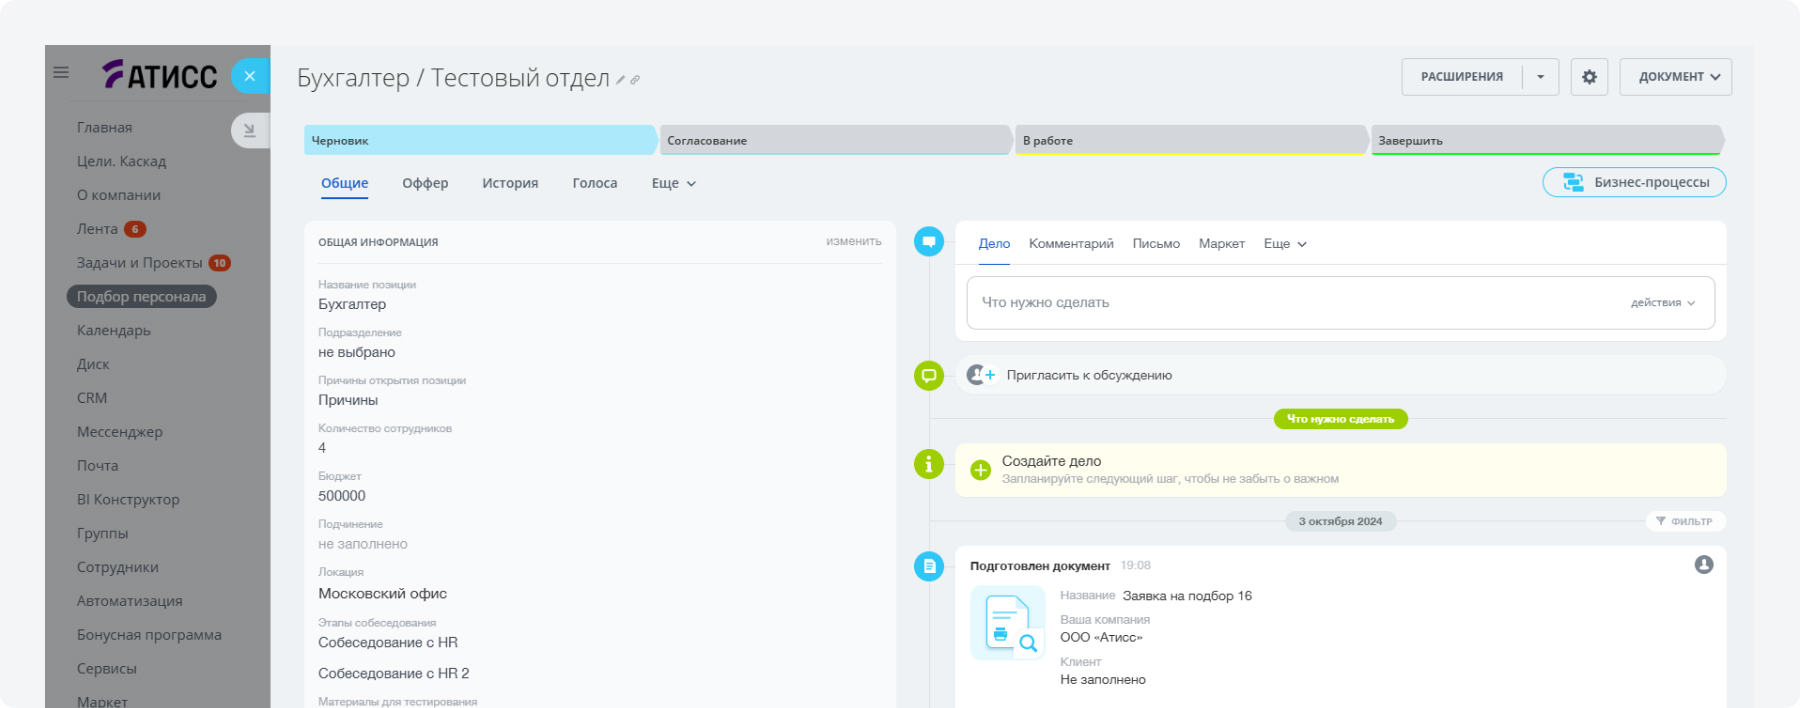This screenshot has width=1800, height=708.
Task: Open the История tab
Action: [x=510, y=183]
